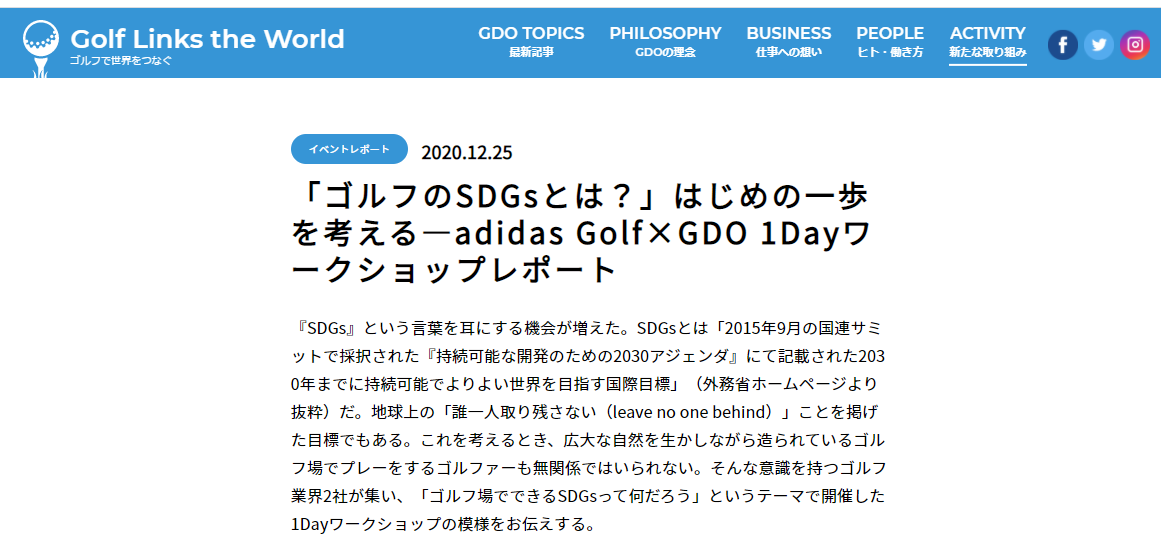Open the Instagram profile icon

coord(1134,44)
